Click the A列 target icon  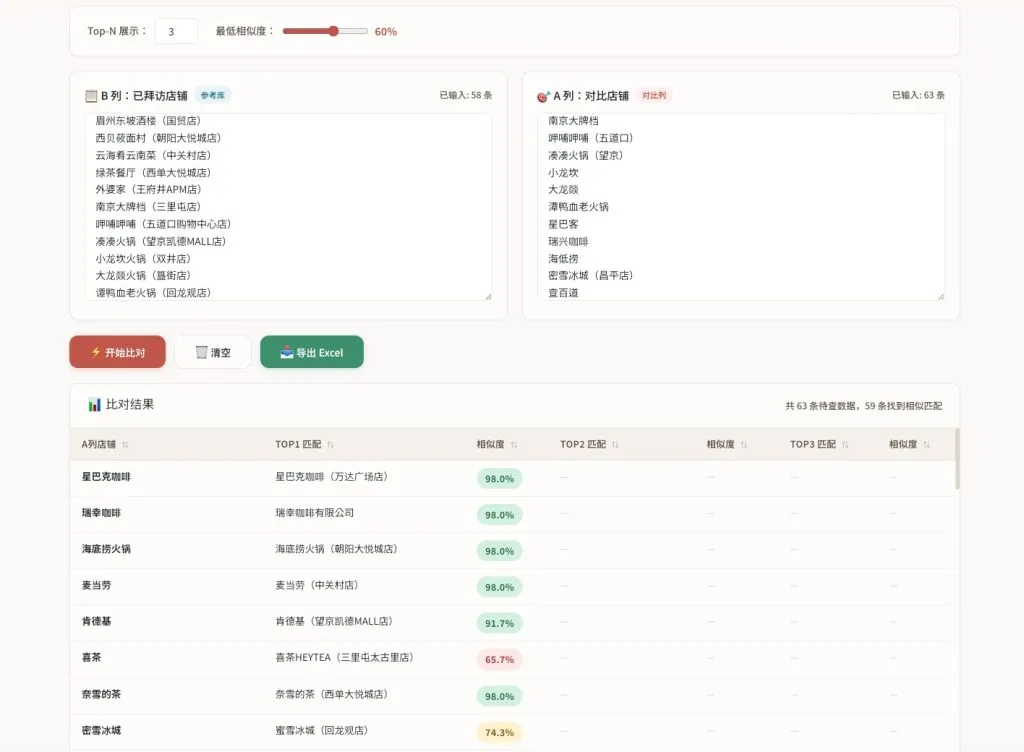pyautogui.click(x=543, y=97)
